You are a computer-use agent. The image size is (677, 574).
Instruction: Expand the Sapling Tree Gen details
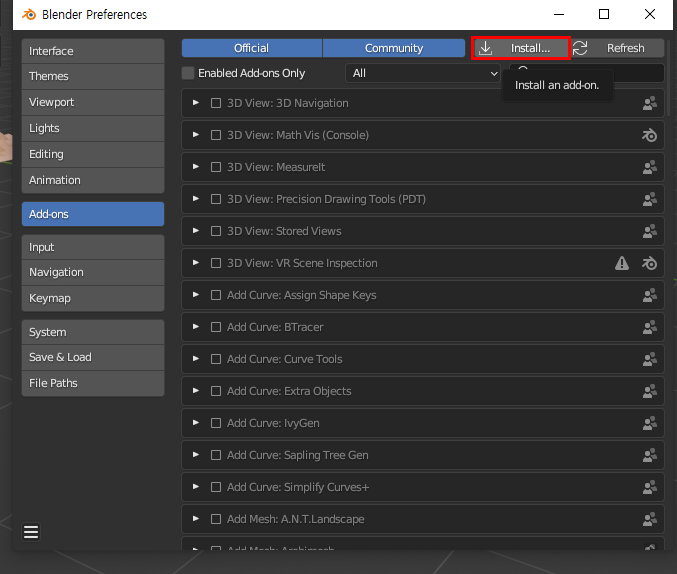[x=196, y=454]
